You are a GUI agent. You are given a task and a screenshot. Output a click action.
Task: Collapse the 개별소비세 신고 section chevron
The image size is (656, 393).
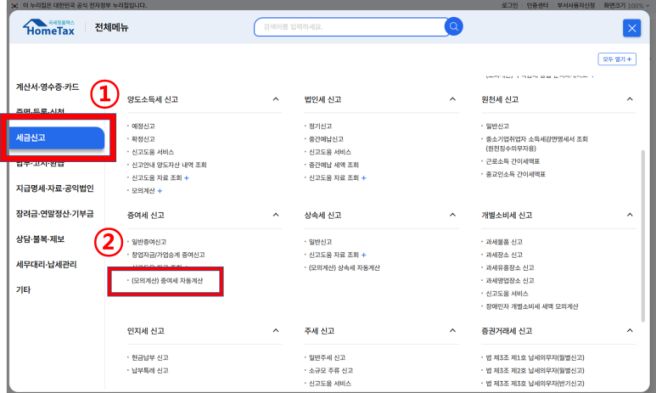630,215
